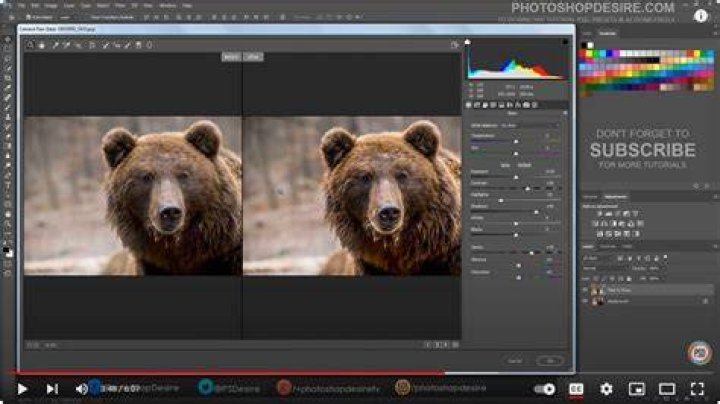Viewport: 720px width, 404px height.
Task: Play the video
Action: tap(22, 389)
